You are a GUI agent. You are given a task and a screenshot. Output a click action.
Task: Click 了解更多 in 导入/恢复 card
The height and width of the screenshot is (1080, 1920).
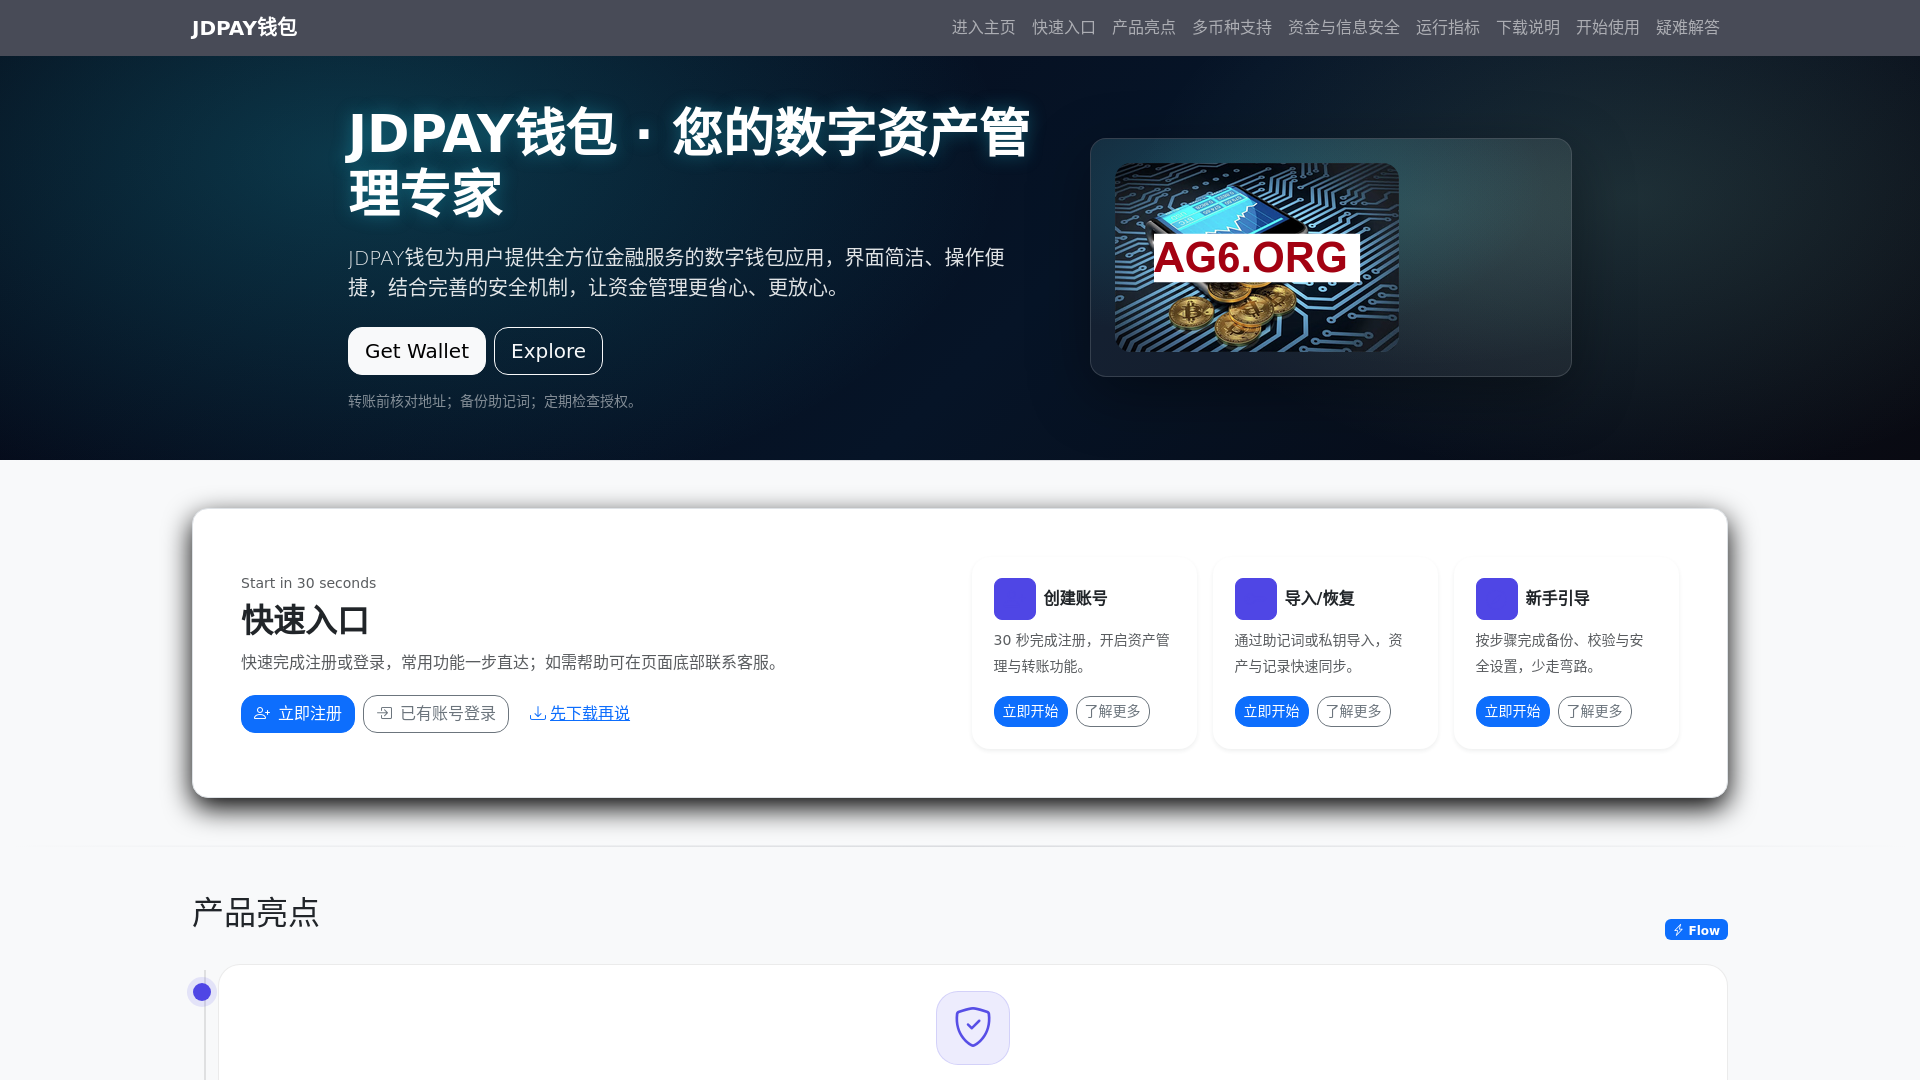coord(1354,712)
